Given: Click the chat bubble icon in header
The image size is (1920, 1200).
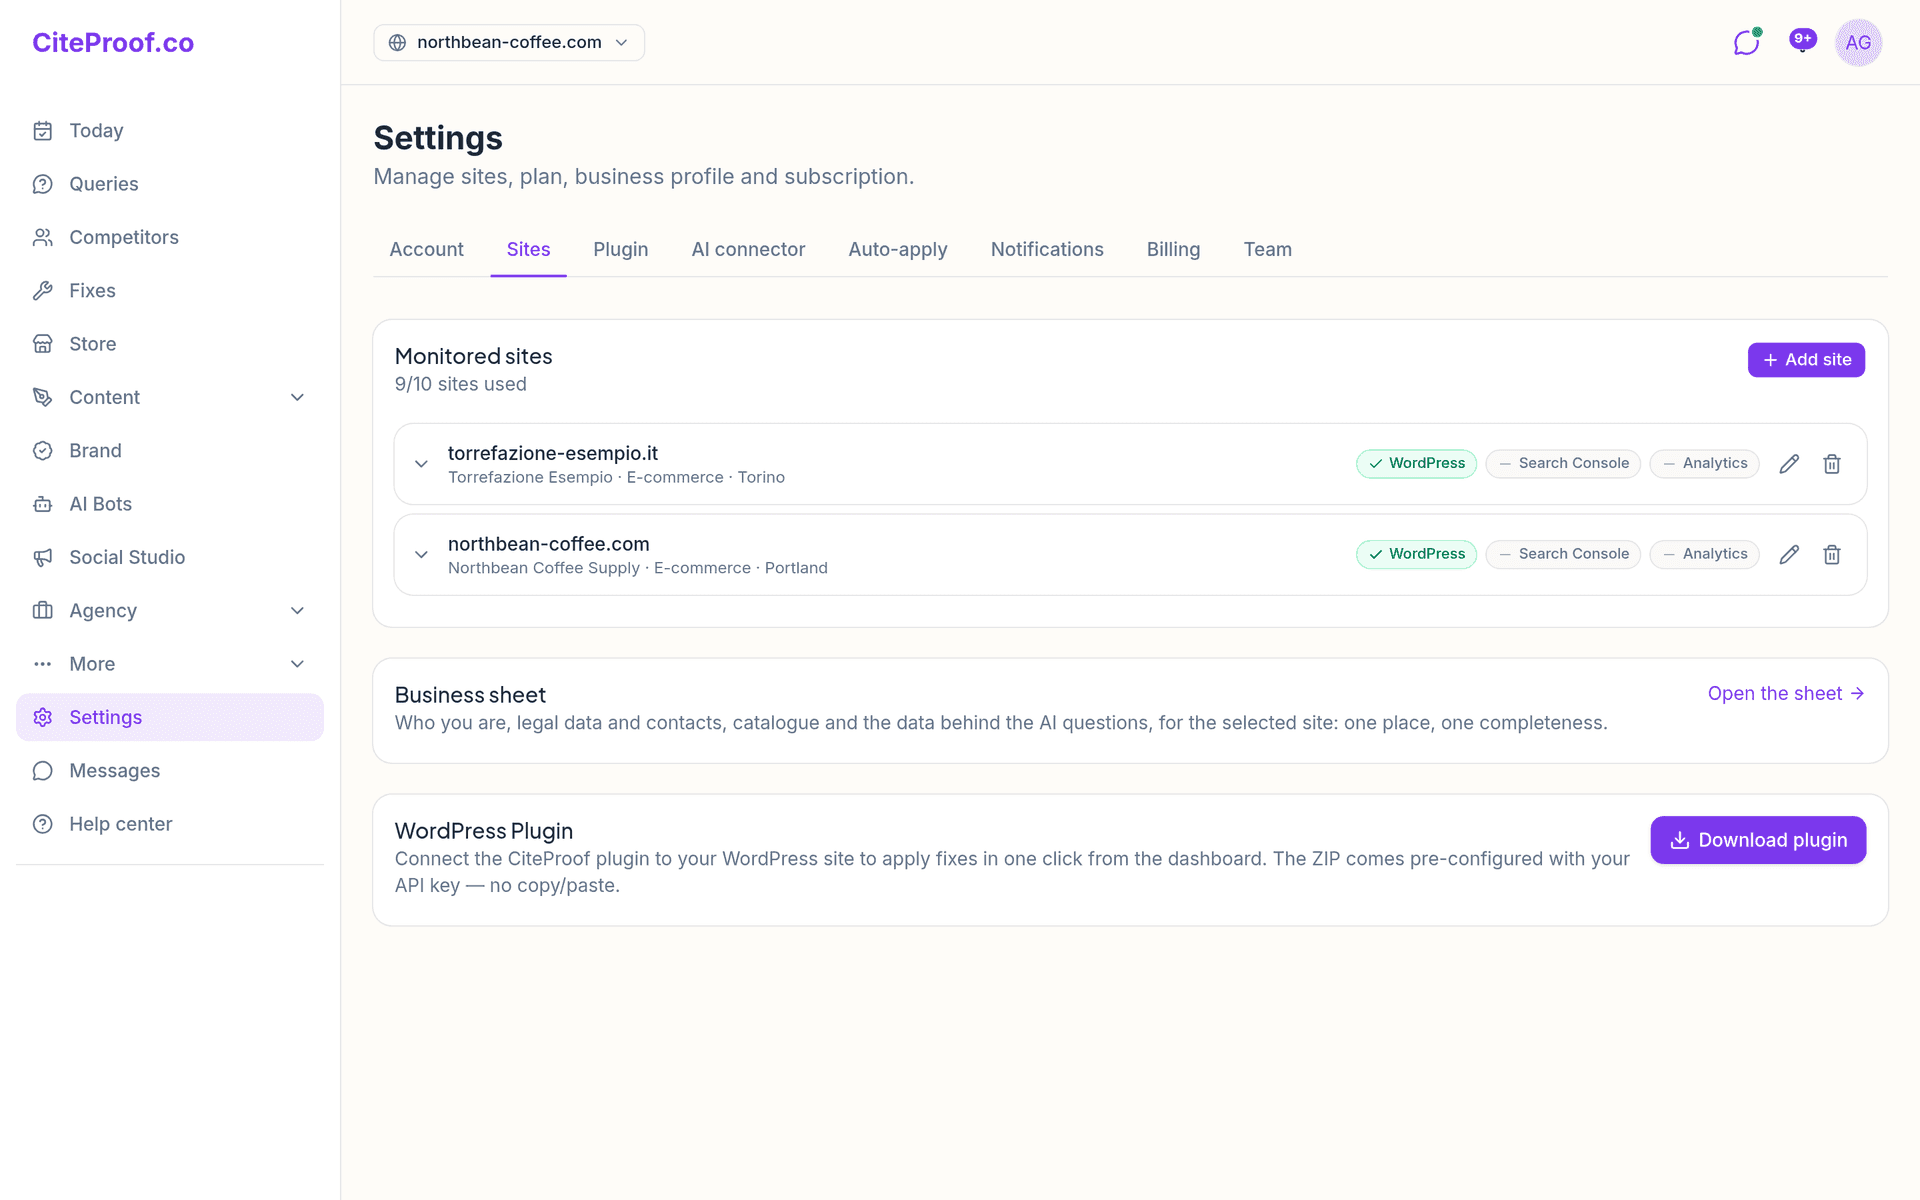Looking at the screenshot, I should point(1746,42).
